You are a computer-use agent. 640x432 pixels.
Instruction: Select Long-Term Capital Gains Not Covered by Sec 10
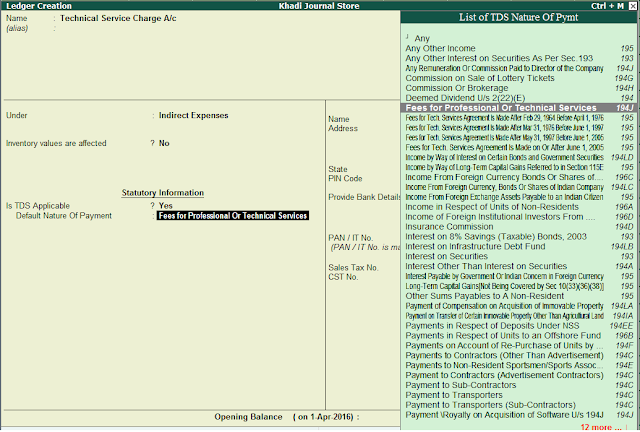pyautogui.click(x=519, y=286)
